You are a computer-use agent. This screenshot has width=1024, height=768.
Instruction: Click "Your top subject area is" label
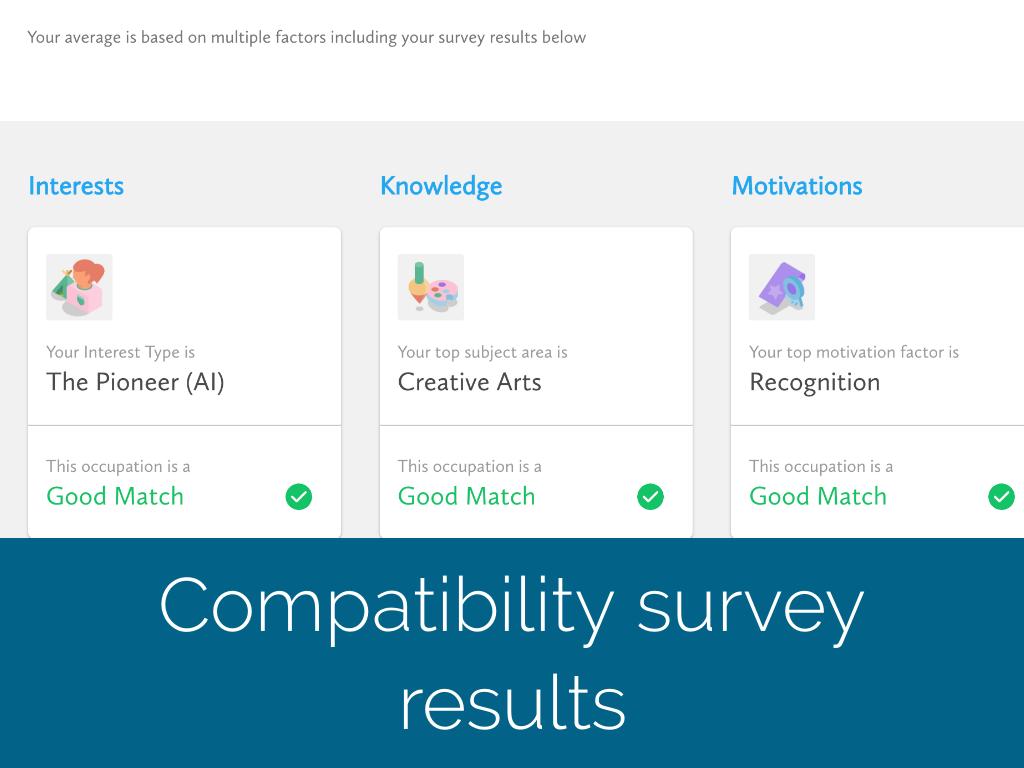[x=482, y=352]
